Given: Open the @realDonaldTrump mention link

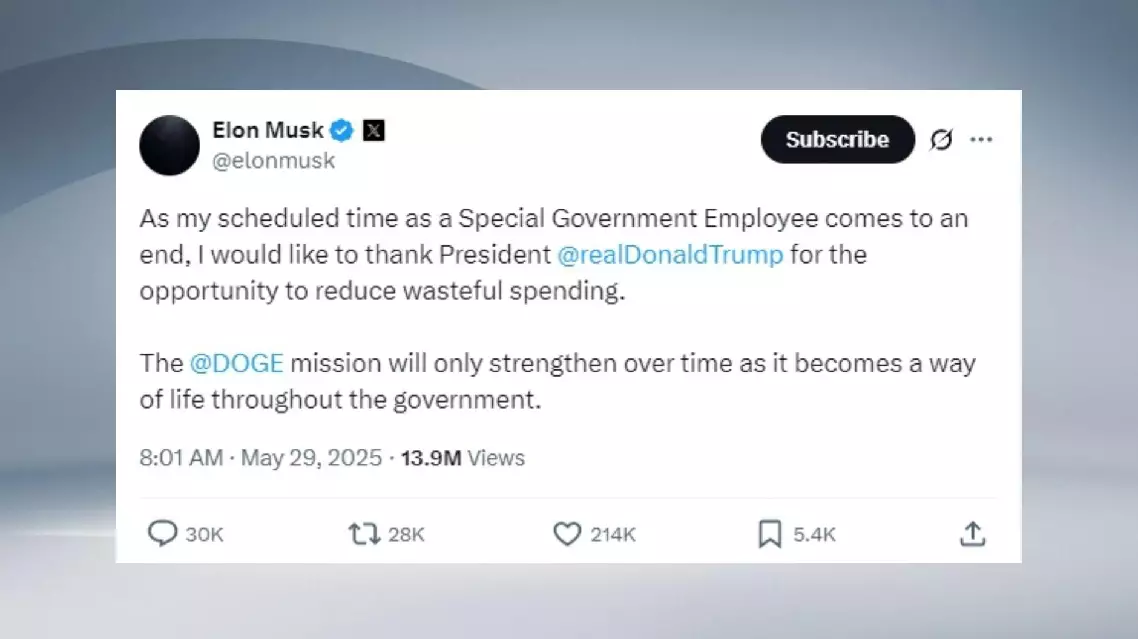Looking at the screenshot, I should [x=670, y=255].
